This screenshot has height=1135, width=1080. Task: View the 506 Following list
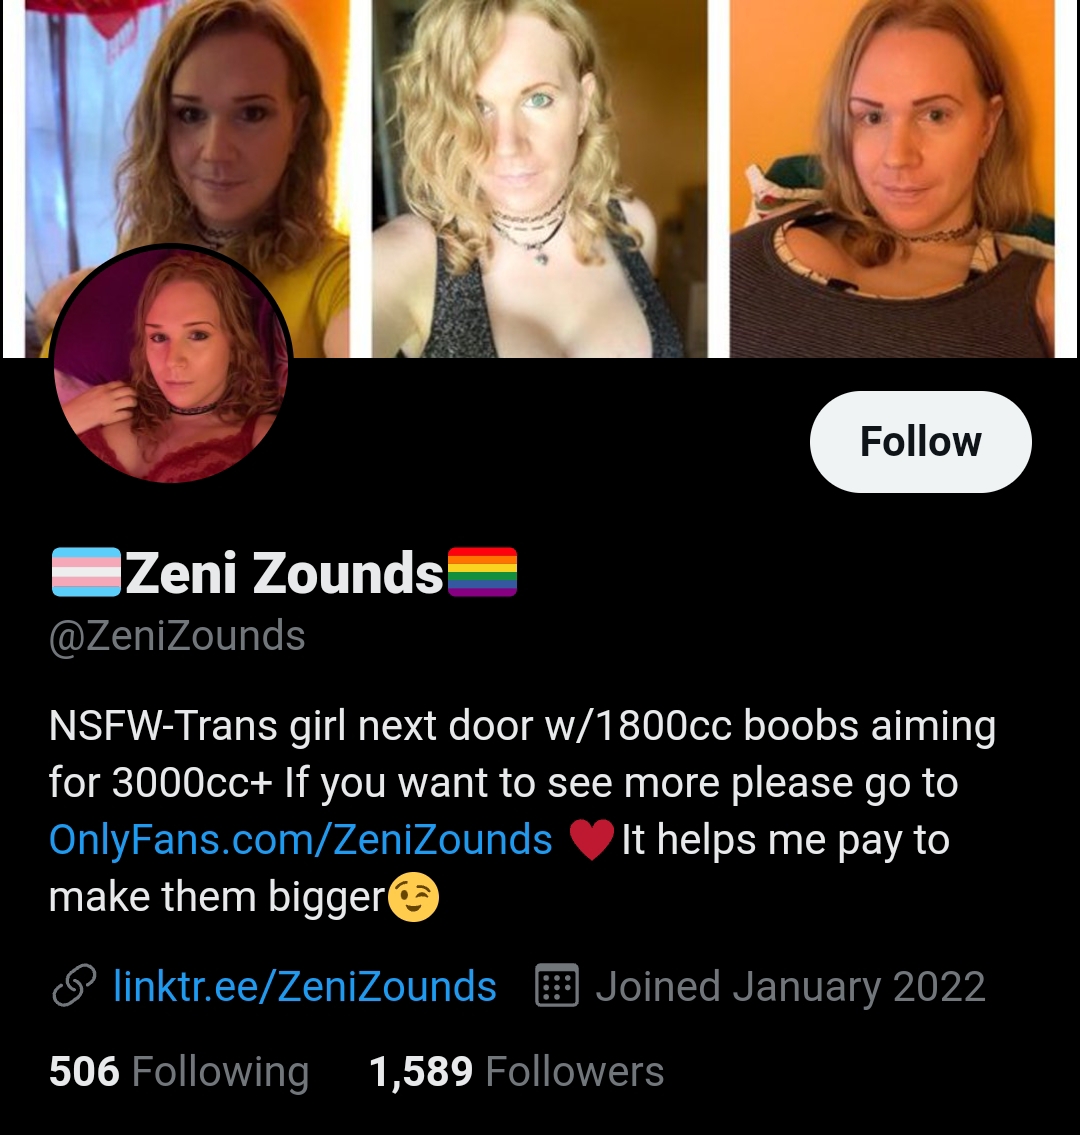[x=179, y=1071]
